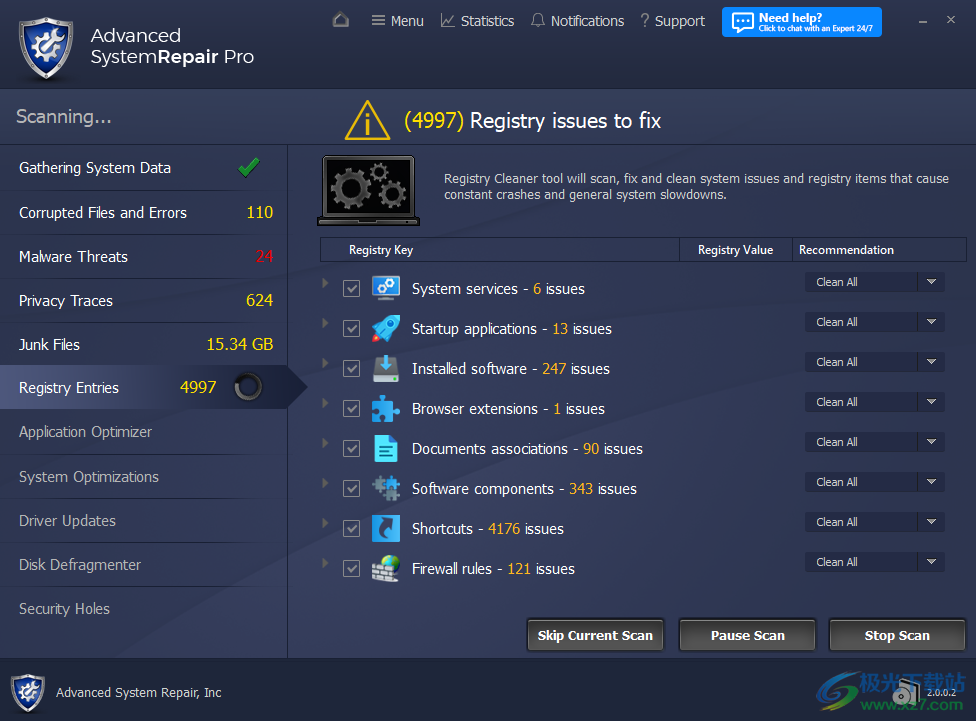Click the yellow warning triangle icon
The height and width of the screenshot is (721, 976).
367,120
